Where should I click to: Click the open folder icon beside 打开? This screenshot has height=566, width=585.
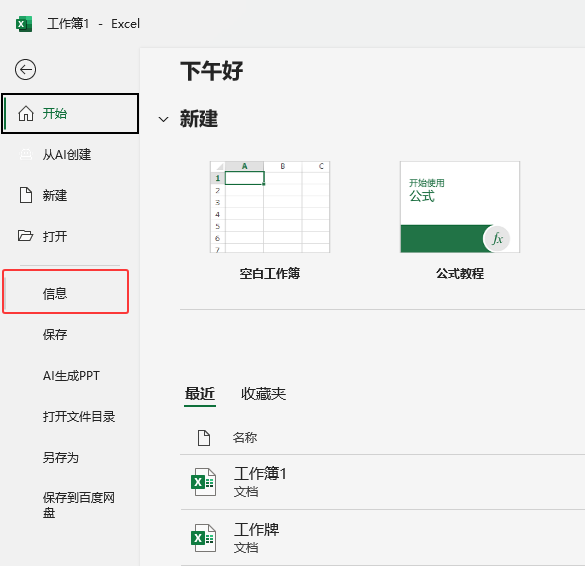[x=25, y=236]
